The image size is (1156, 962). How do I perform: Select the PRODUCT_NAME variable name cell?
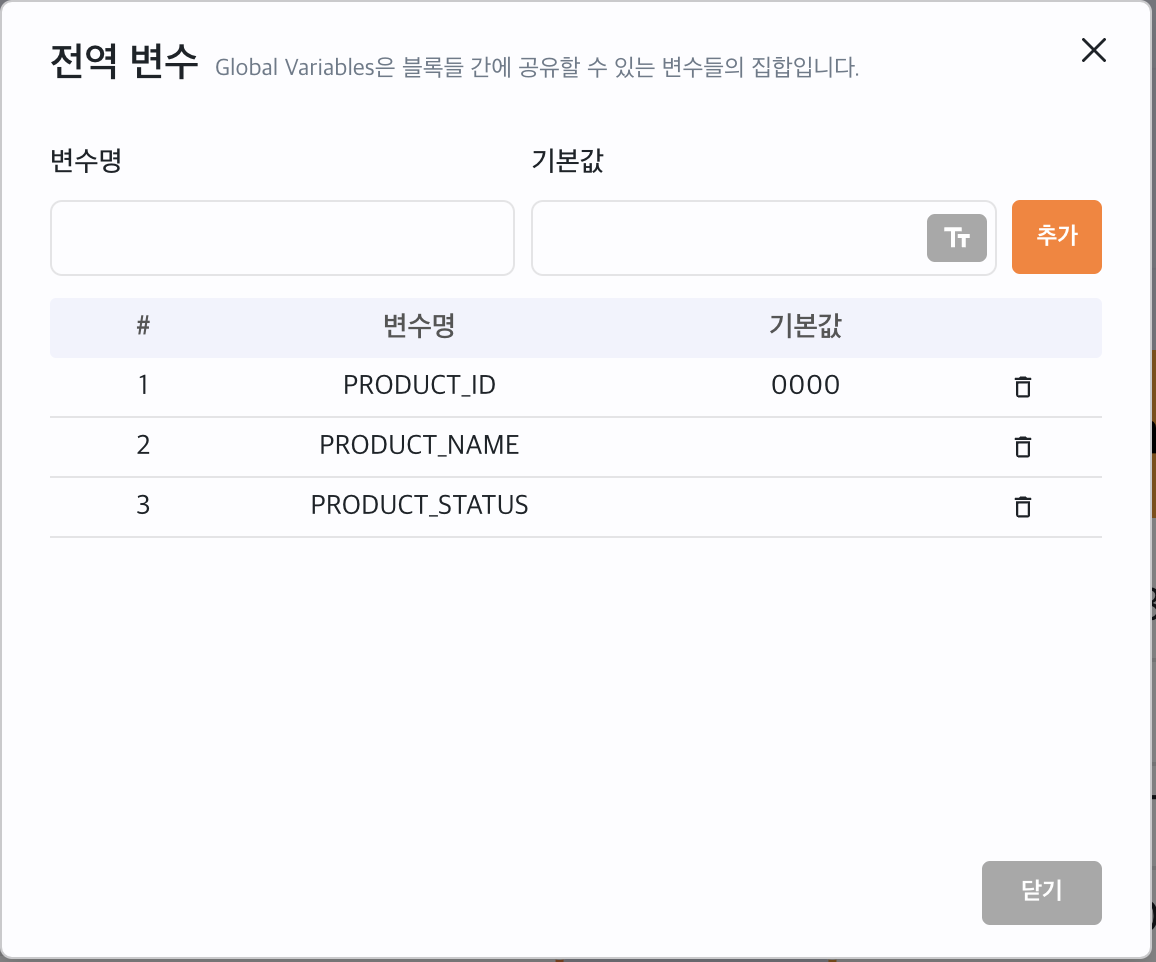tap(419, 445)
